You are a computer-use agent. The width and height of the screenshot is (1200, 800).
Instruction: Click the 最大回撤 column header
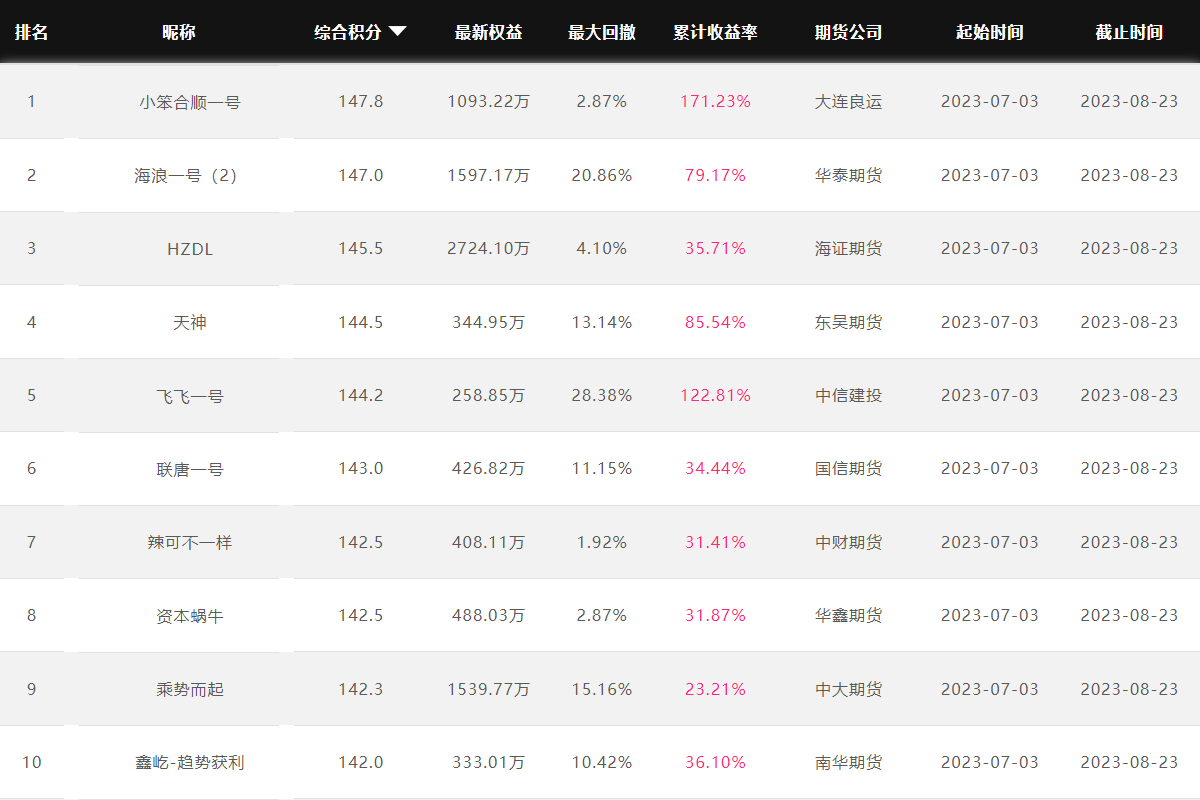click(x=602, y=32)
